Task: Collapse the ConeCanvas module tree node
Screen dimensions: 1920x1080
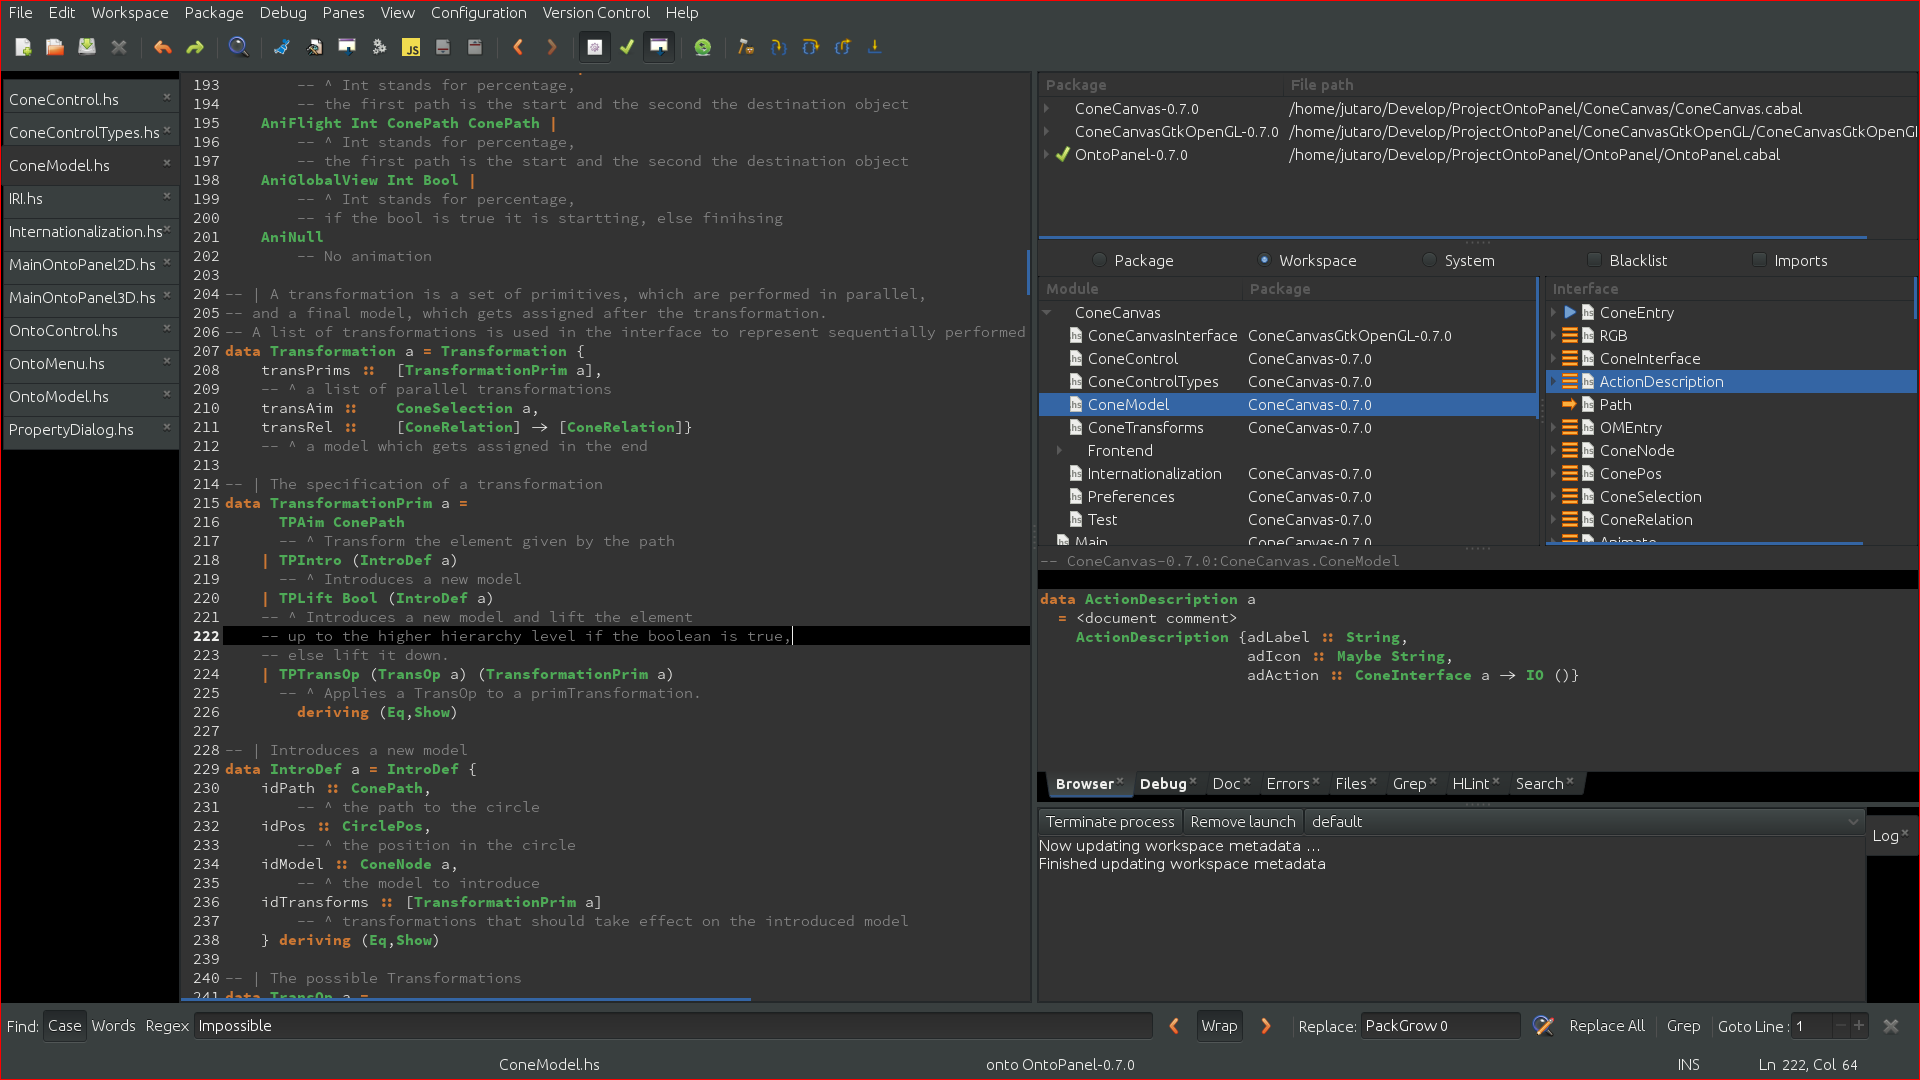Action: pos(1047,313)
